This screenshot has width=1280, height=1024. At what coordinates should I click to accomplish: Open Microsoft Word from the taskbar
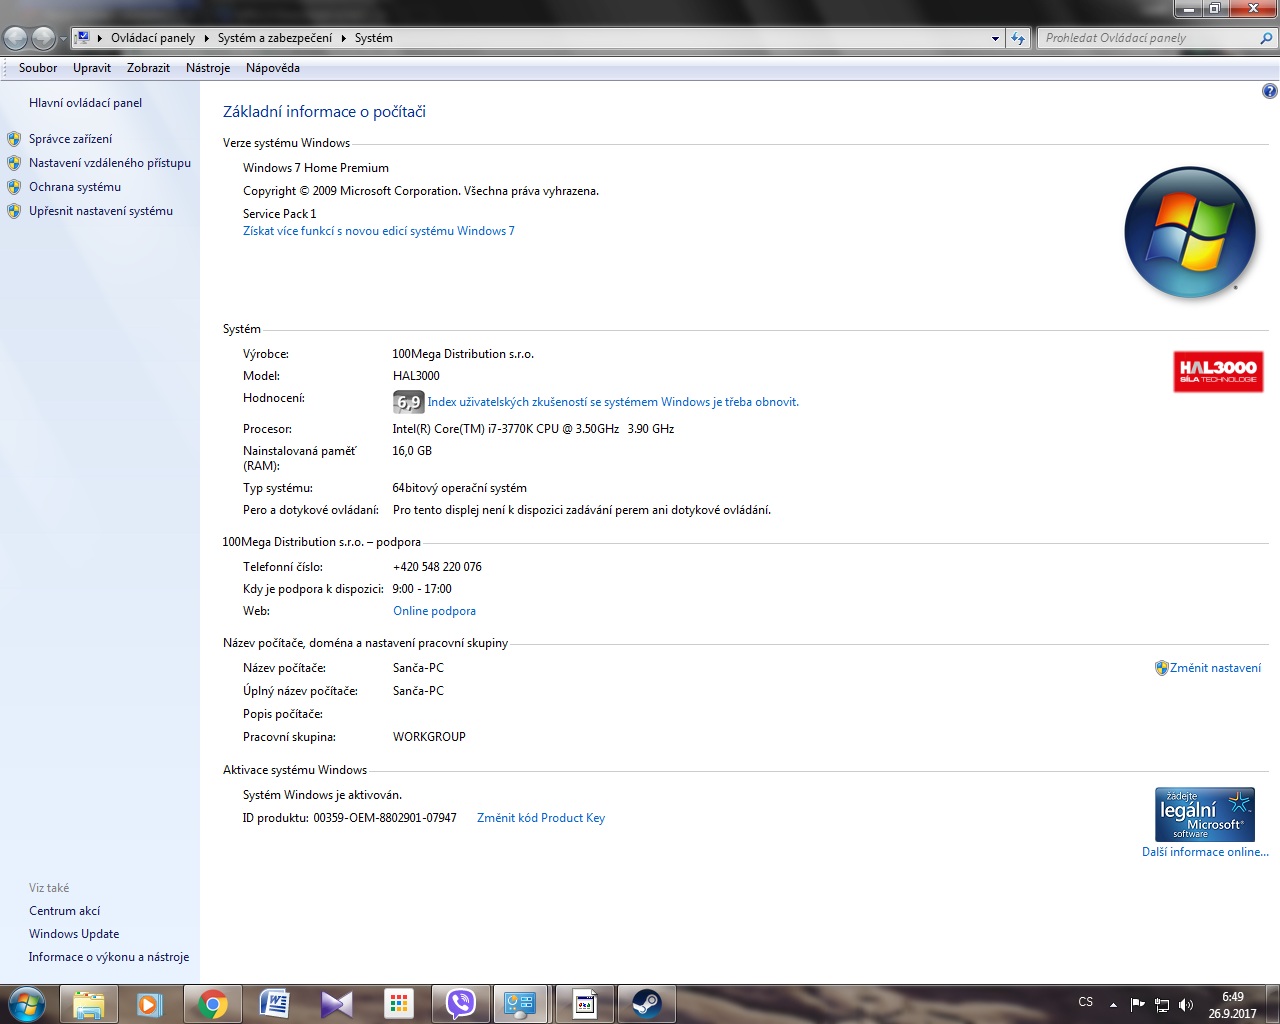click(274, 1004)
